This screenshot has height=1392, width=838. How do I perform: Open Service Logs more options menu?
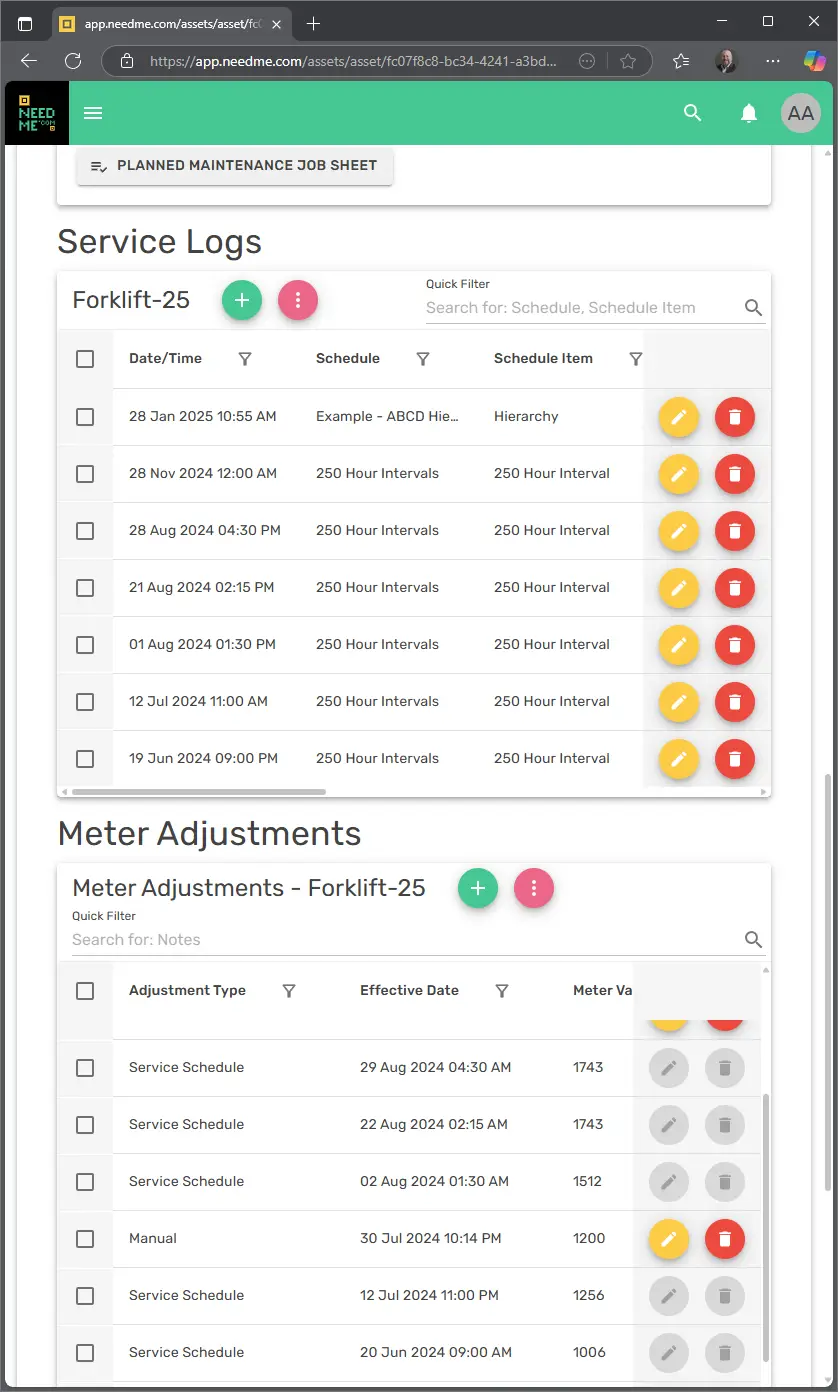298,300
